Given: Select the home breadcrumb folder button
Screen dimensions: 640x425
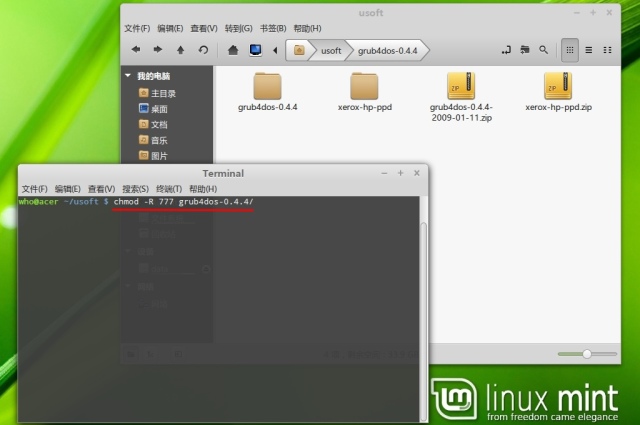Looking at the screenshot, I should click(299, 50).
